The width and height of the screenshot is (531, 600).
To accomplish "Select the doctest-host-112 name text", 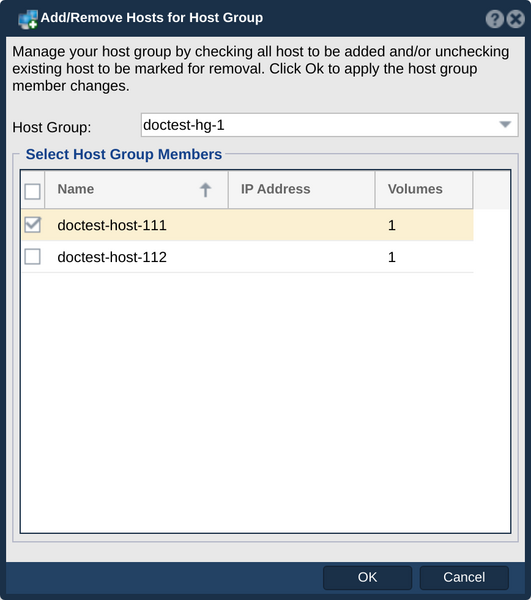I will click(x=112, y=257).
